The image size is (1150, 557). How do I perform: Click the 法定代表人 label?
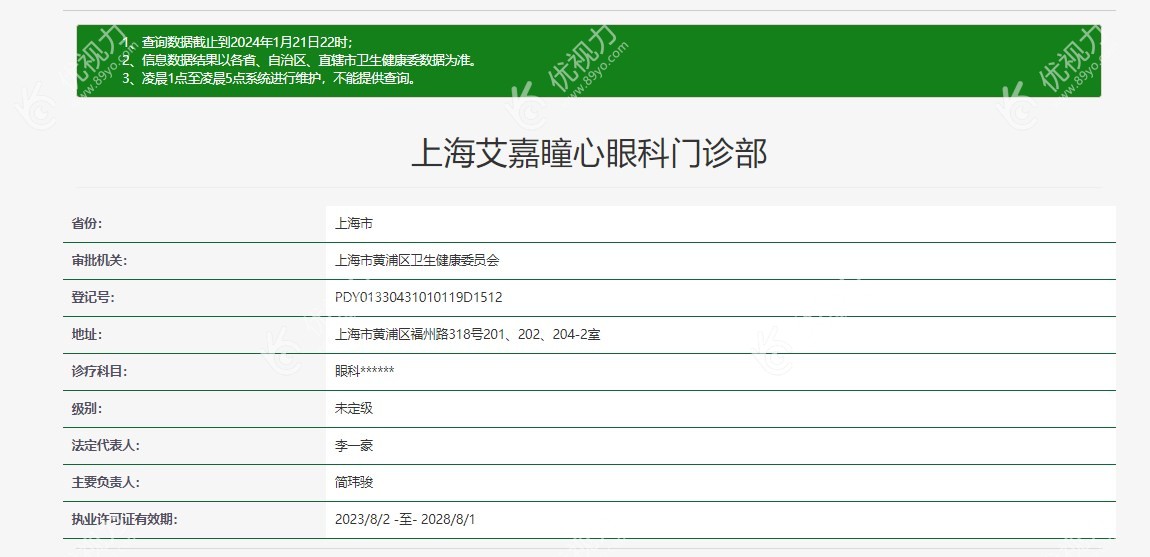coord(105,445)
